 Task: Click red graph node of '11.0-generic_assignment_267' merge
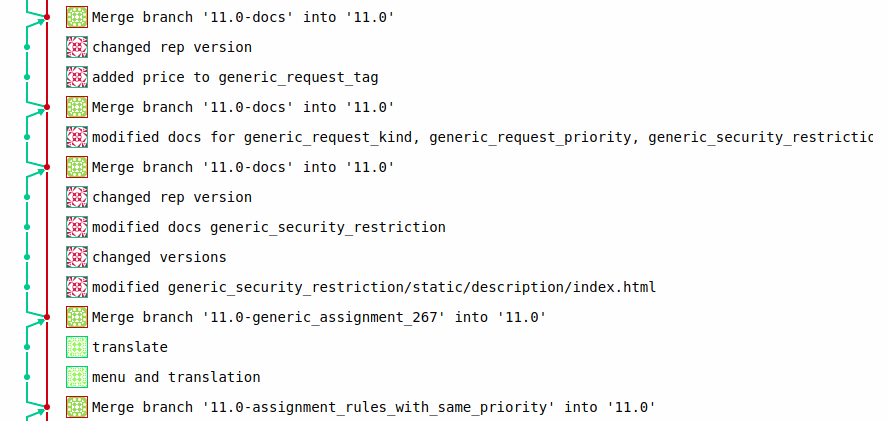tap(47, 317)
